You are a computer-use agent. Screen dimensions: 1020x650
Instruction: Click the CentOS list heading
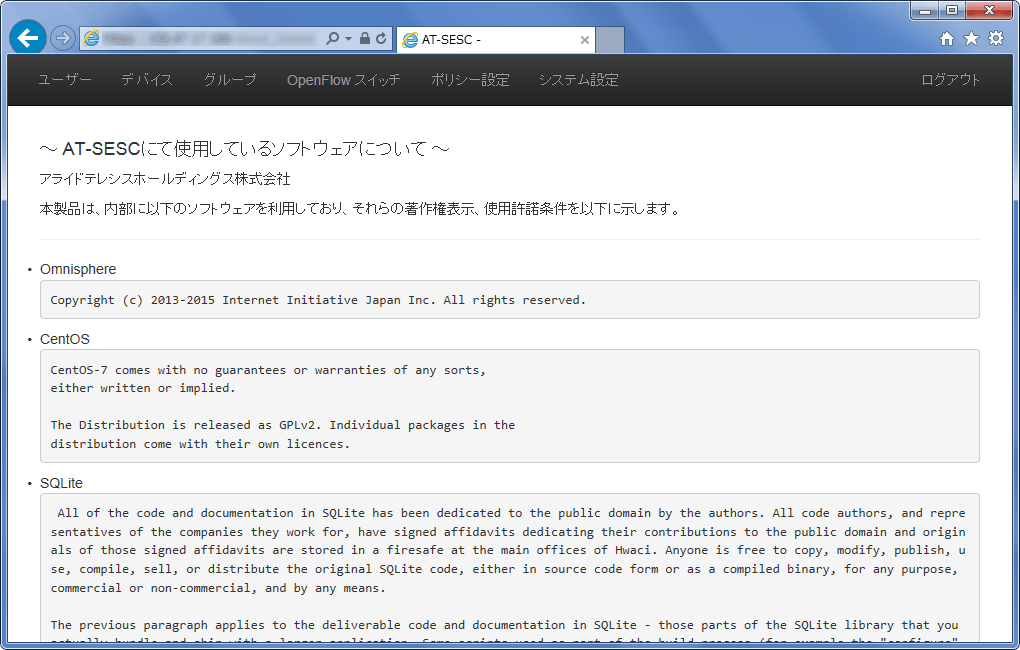tap(65, 339)
